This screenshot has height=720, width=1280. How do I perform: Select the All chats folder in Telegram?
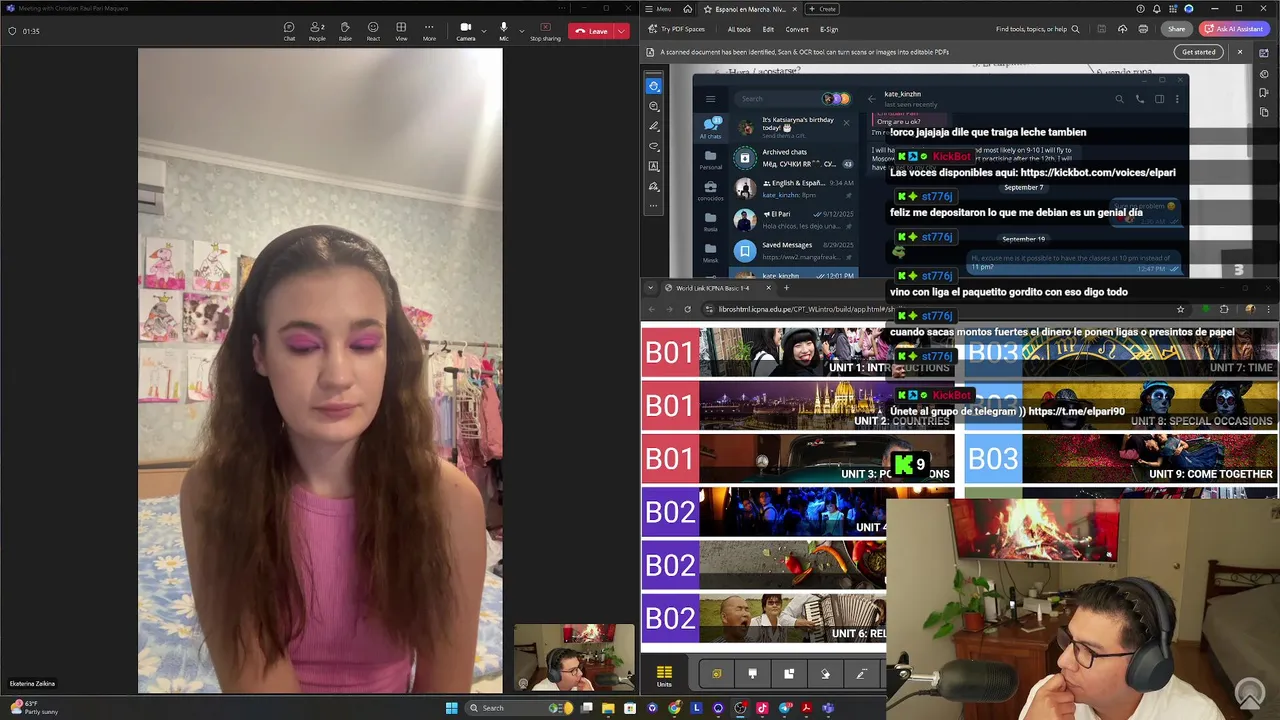711,127
